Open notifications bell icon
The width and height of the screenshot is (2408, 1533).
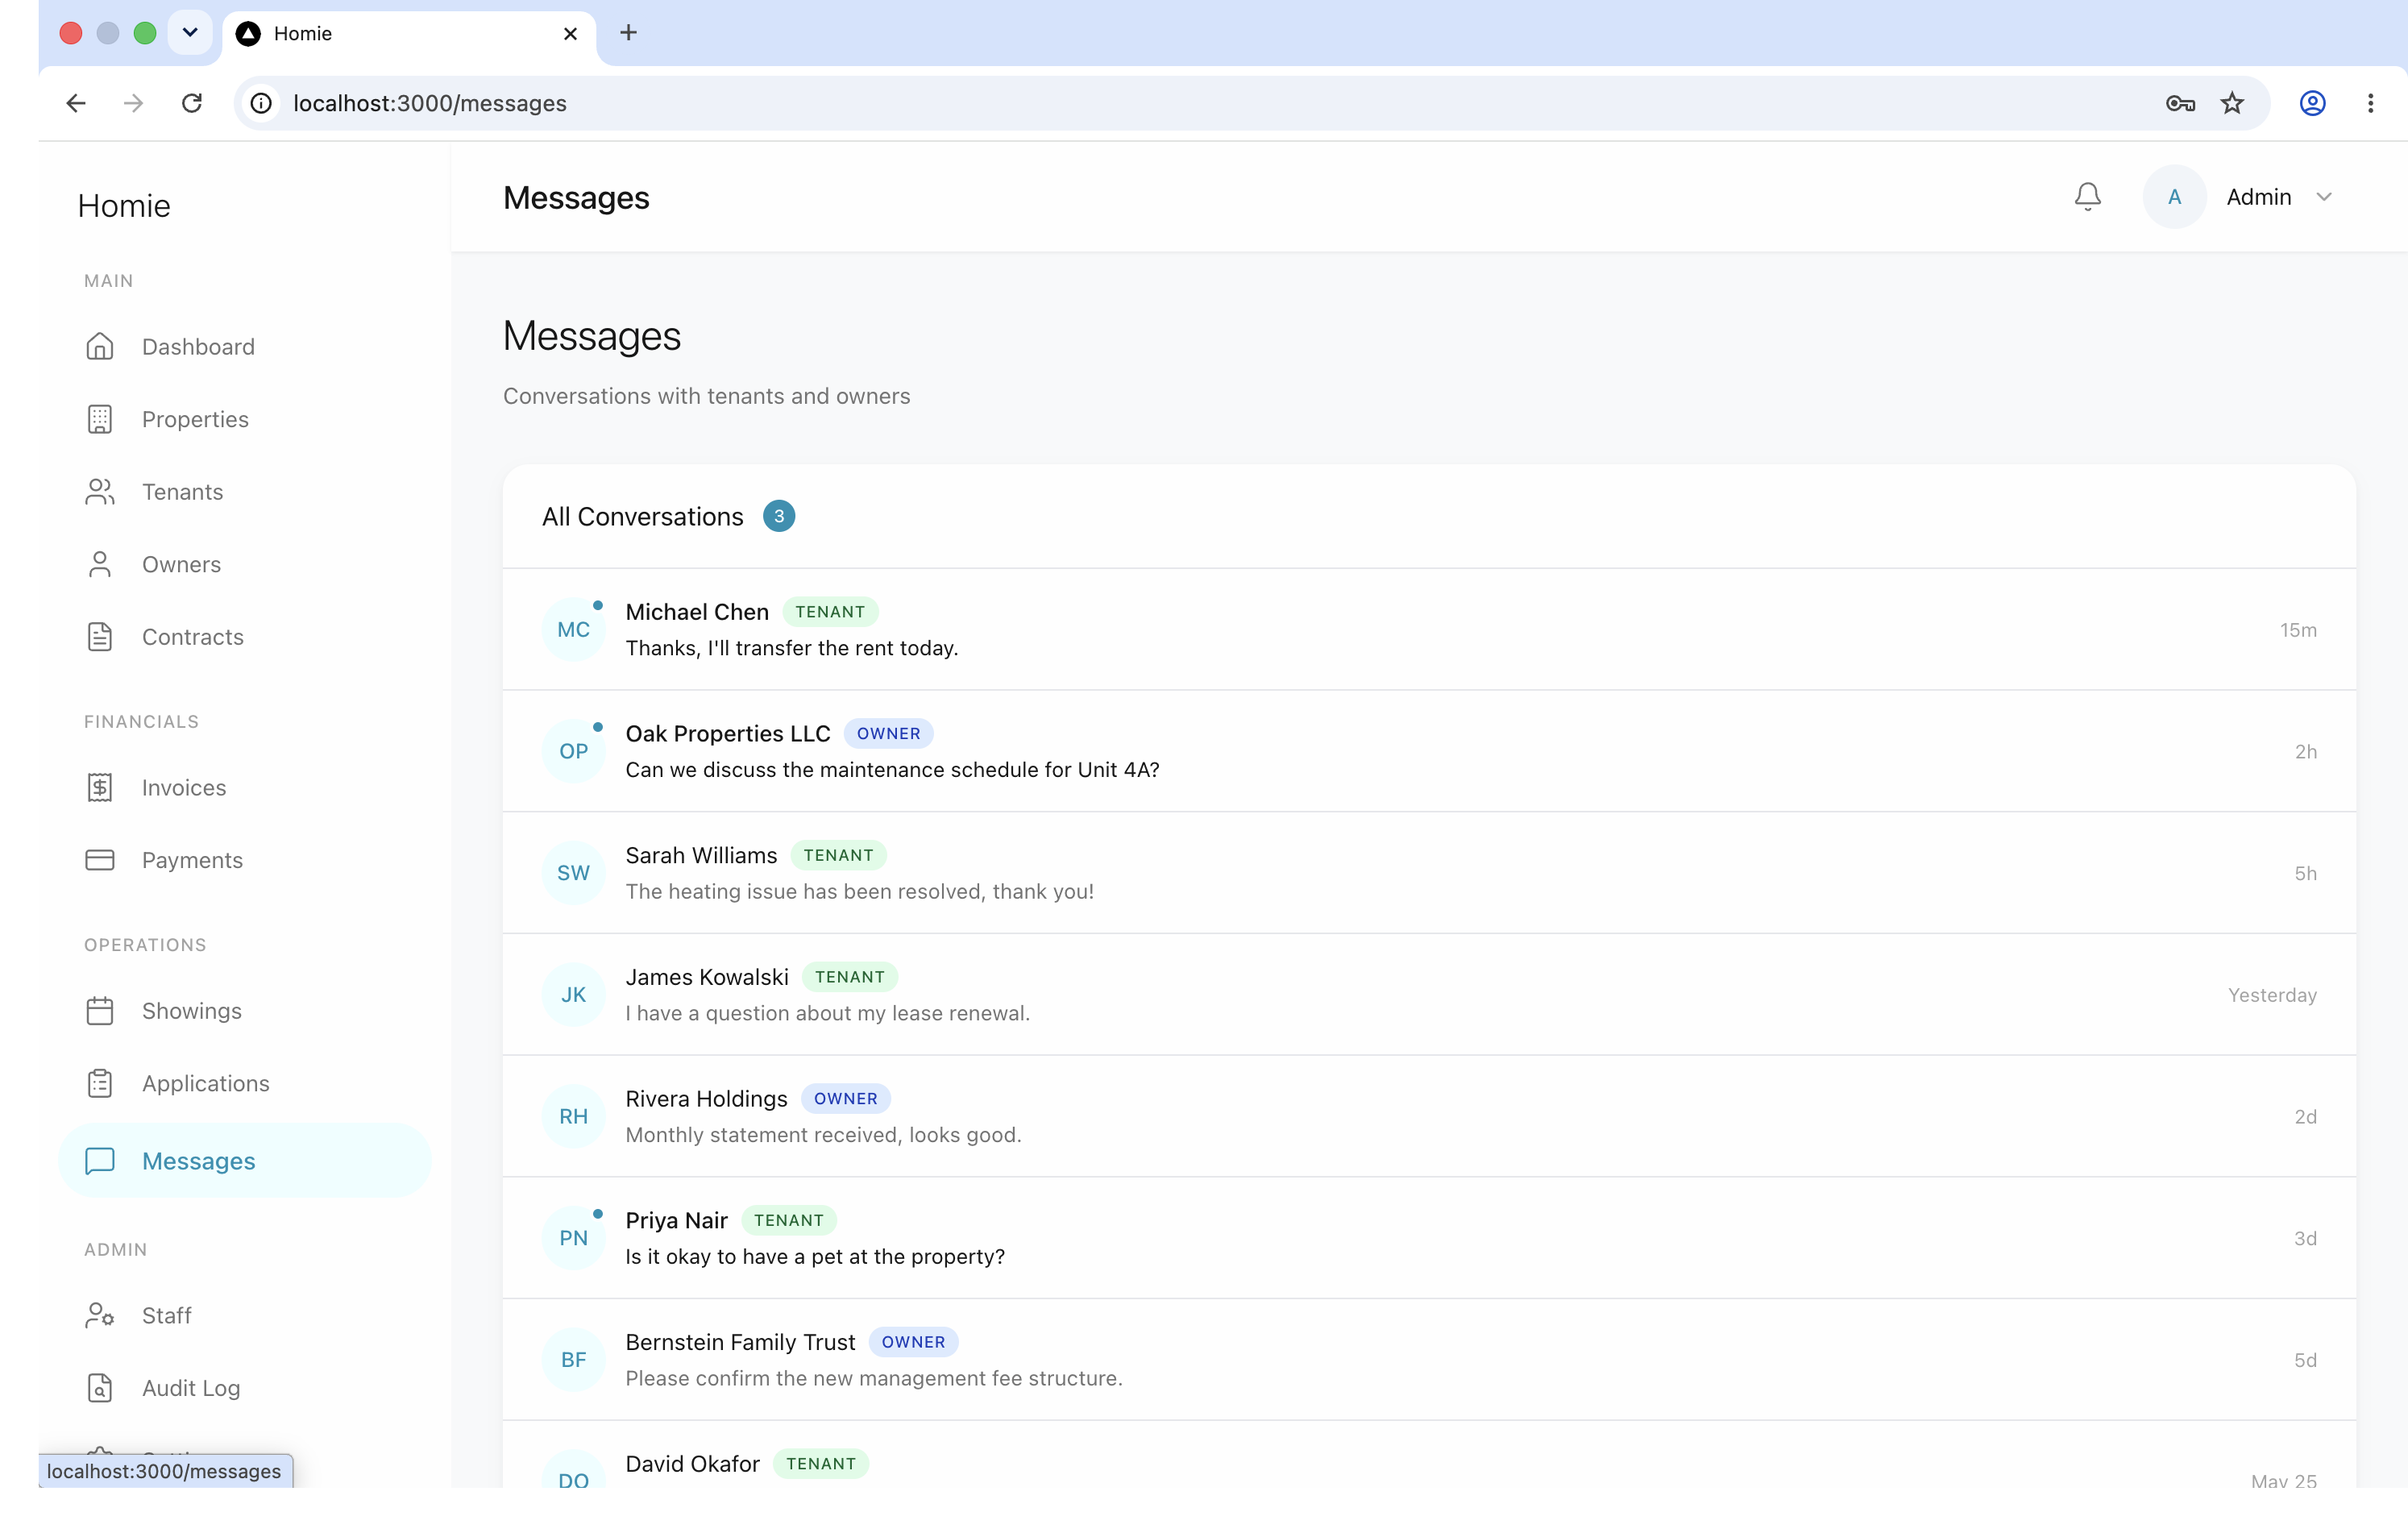coord(2087,197)
